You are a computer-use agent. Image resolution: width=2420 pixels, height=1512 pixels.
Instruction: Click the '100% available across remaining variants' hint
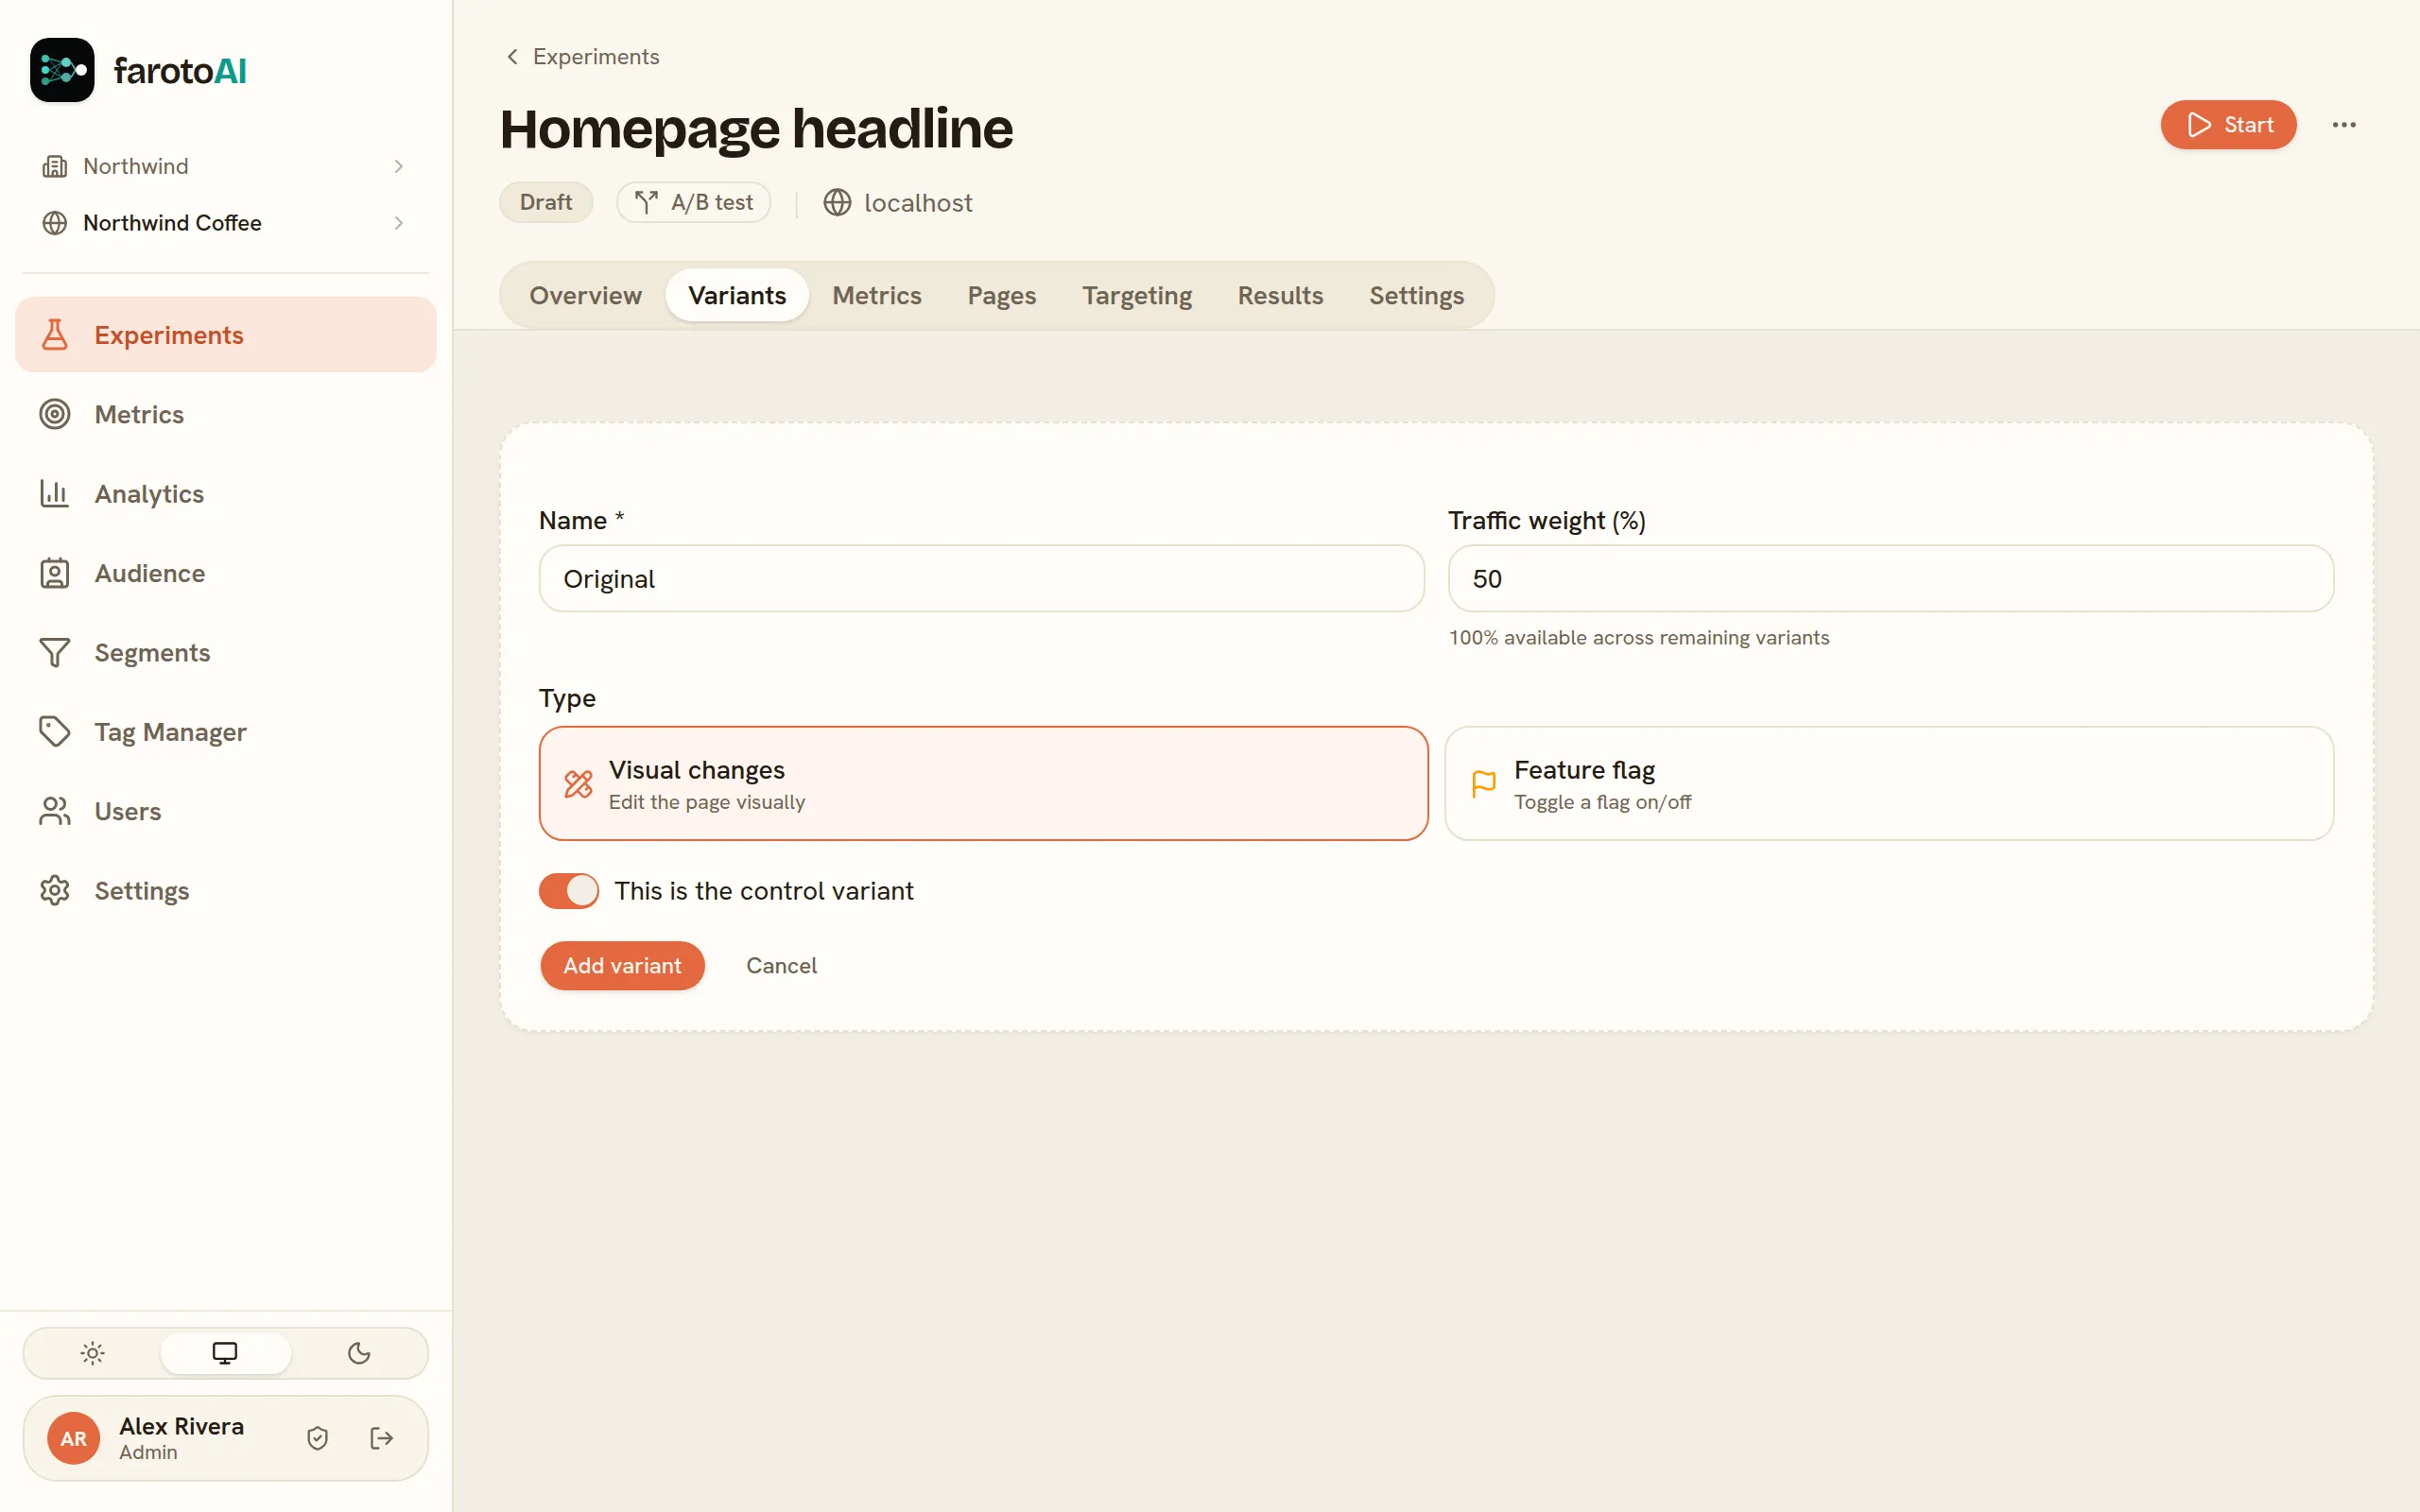(1639, 637)
